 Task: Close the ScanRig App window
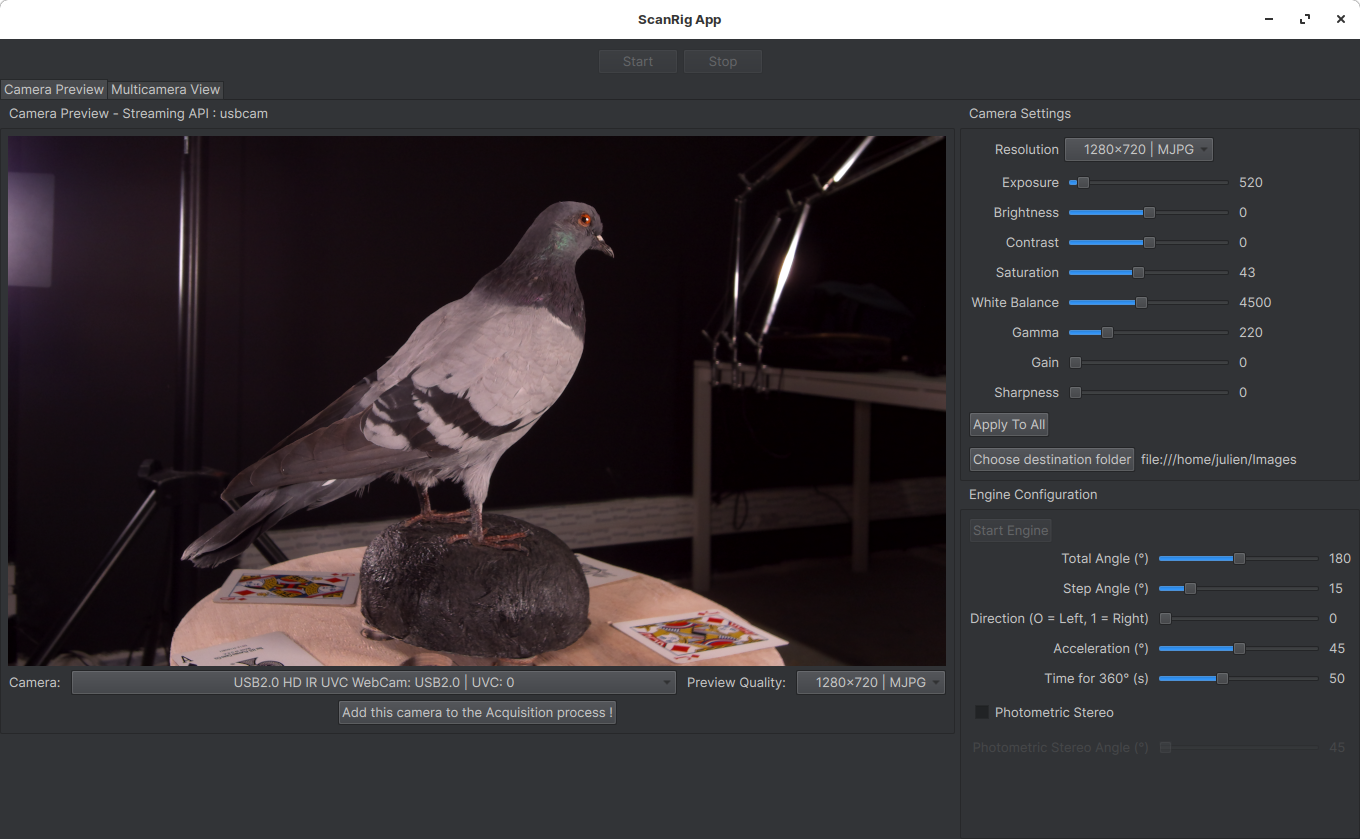pos(1339,20)
